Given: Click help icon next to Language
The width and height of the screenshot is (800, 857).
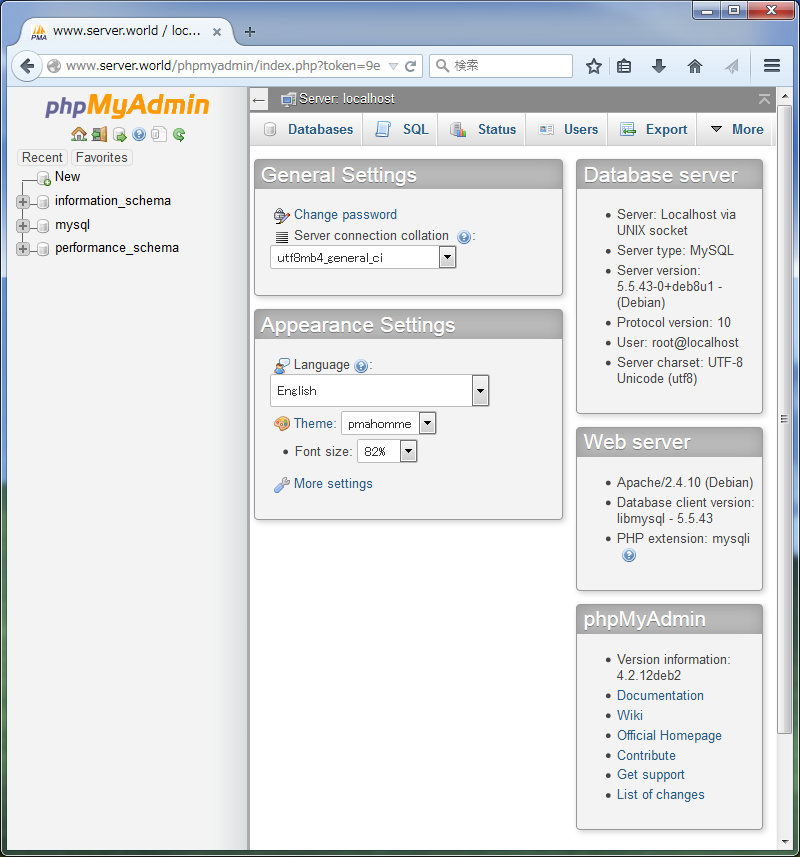Looking at the screenshot, I should [361, 366].
